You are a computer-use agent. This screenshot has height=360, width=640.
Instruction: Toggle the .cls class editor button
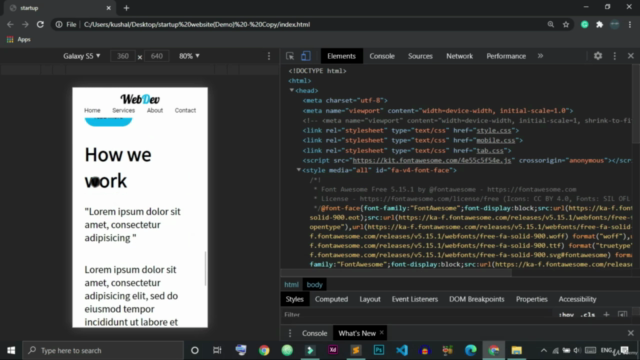[x=587, y=315]
